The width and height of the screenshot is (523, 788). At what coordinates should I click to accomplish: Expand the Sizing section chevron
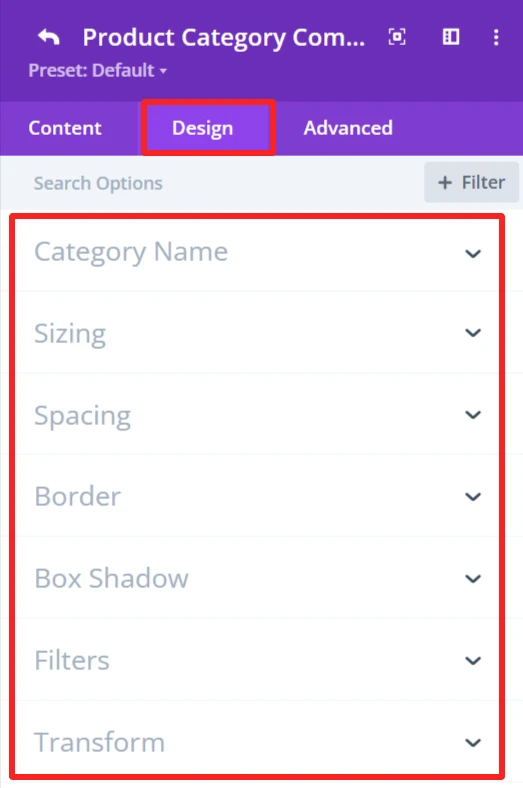click(473, 333)
